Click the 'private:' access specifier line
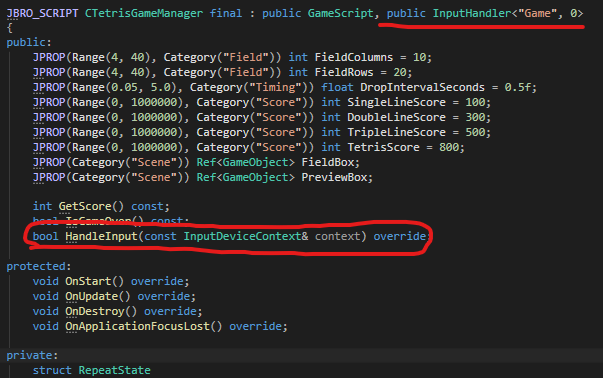The height and width of the screenshot is (378, 603). (32, 355)
